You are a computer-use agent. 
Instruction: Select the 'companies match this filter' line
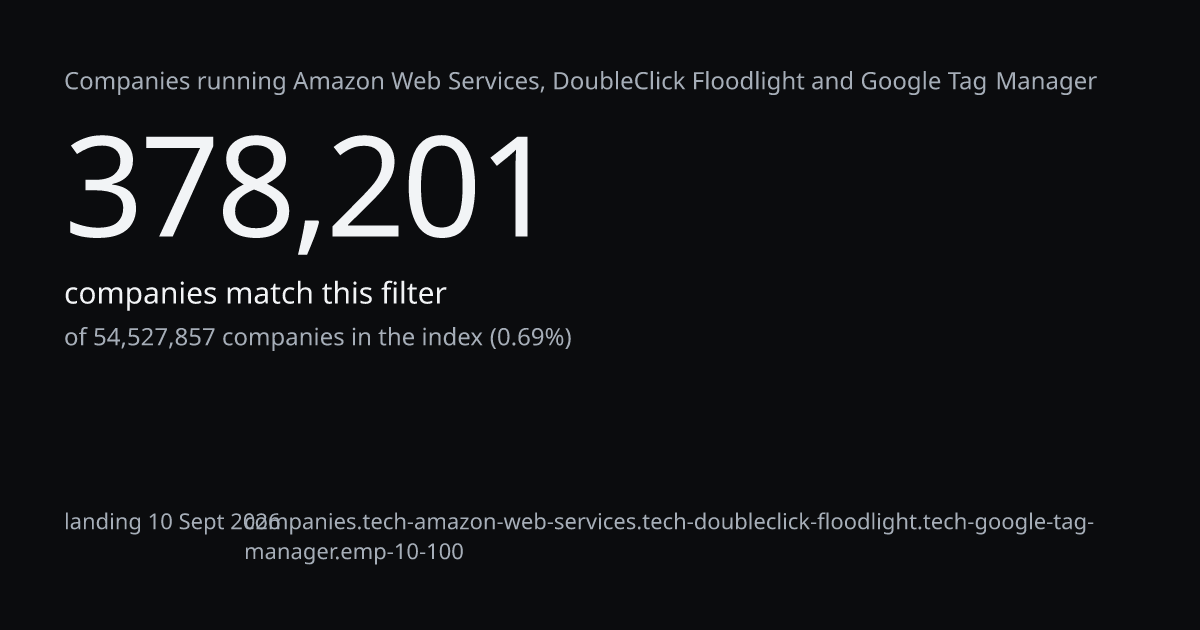tap(255, 294)
